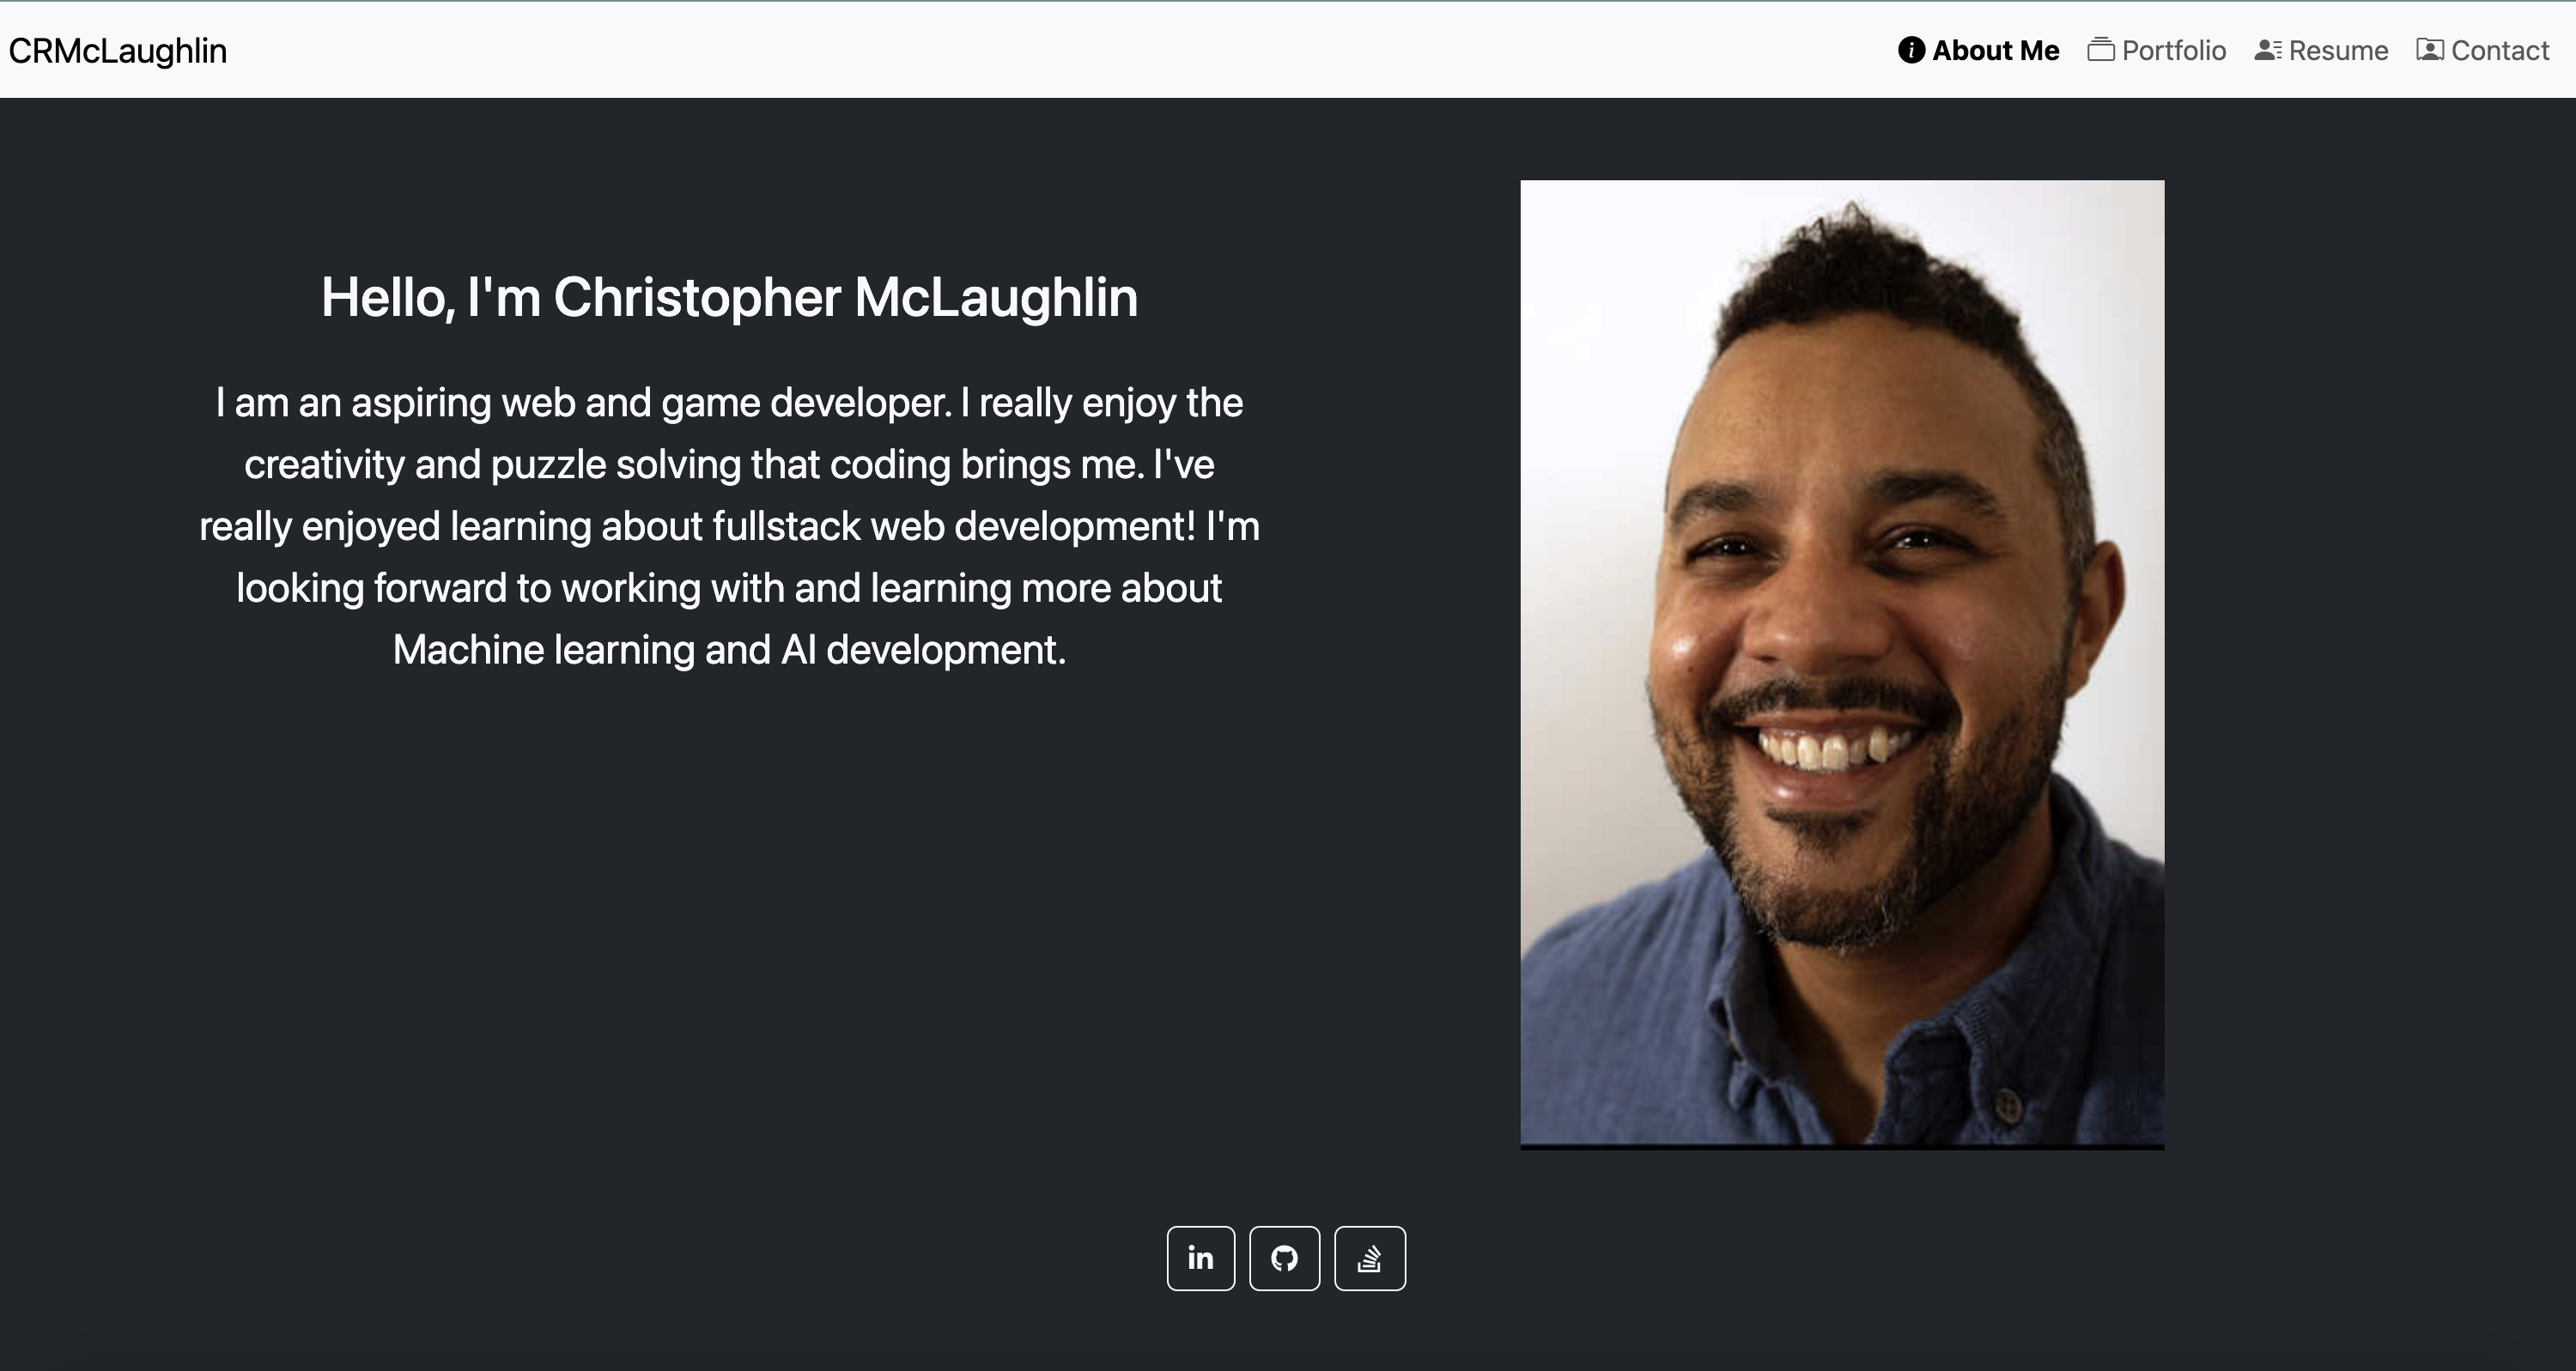Viewport: 2576px width, 1371px height.
Task: Switch to the Portfolio section
Action: 2158,49
